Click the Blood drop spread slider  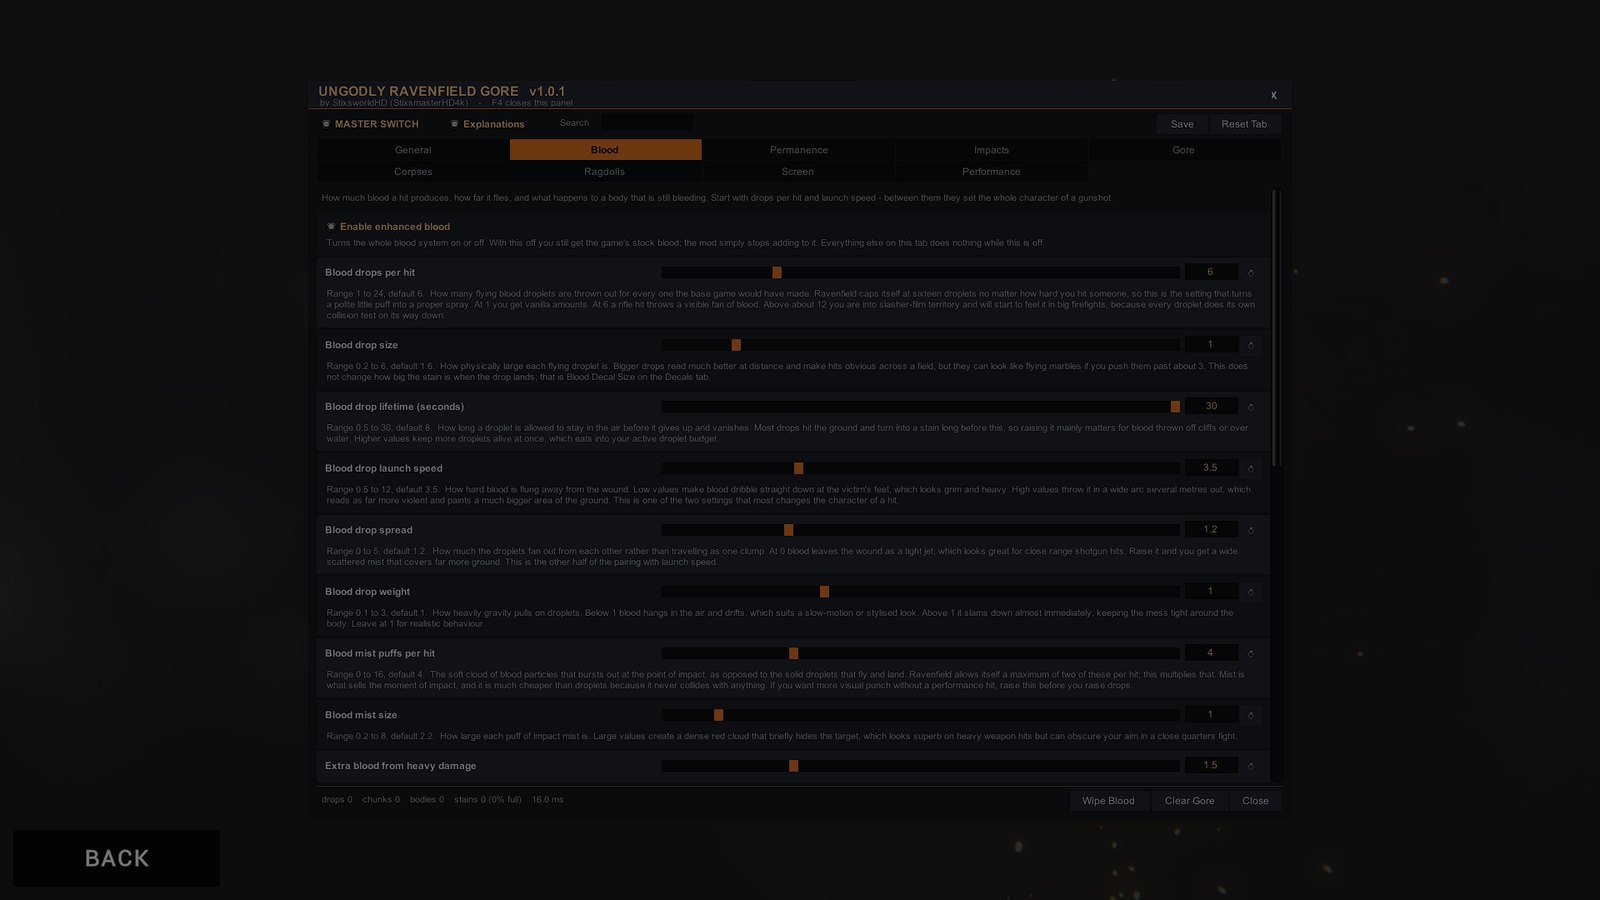click(x=920, y=530)
